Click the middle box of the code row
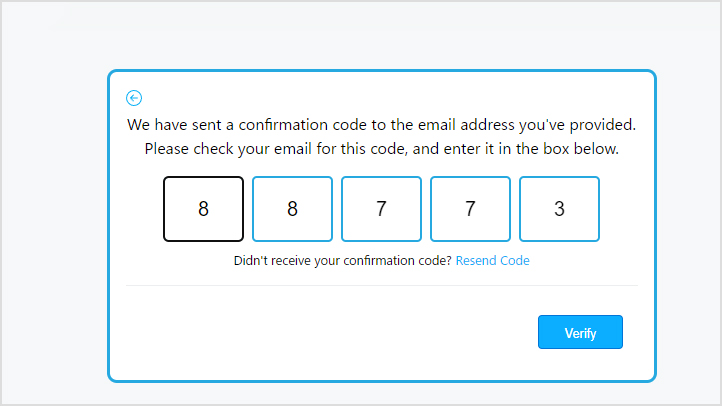This screenshot has height=406, width=722. tap(381, 209)
